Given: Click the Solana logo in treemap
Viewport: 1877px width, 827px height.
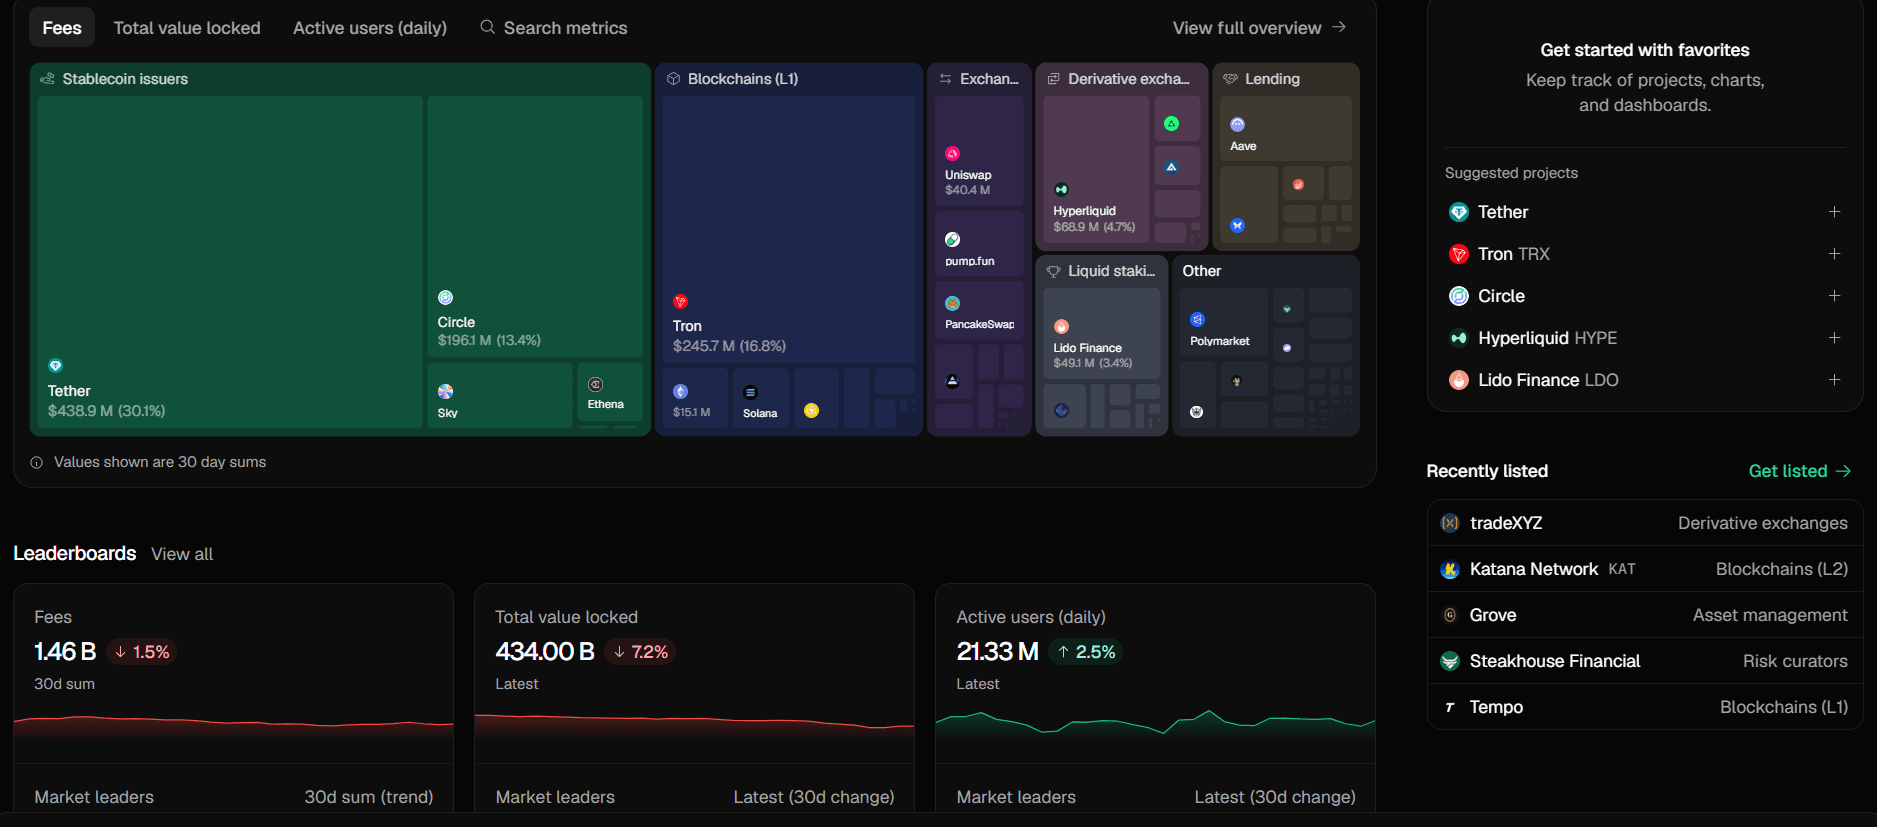Looking at the screenshot, I should click(750, 392).
